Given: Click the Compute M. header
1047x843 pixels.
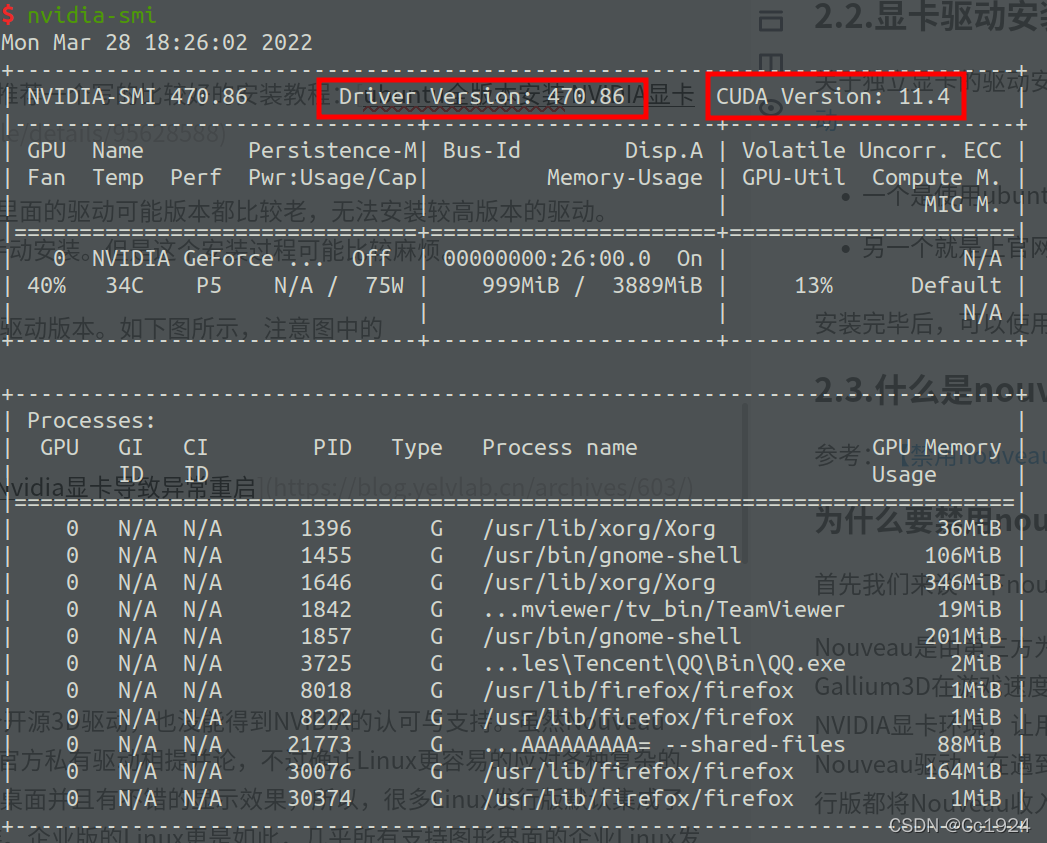Looking at the screenshot, I should click(x=936, y=178).
